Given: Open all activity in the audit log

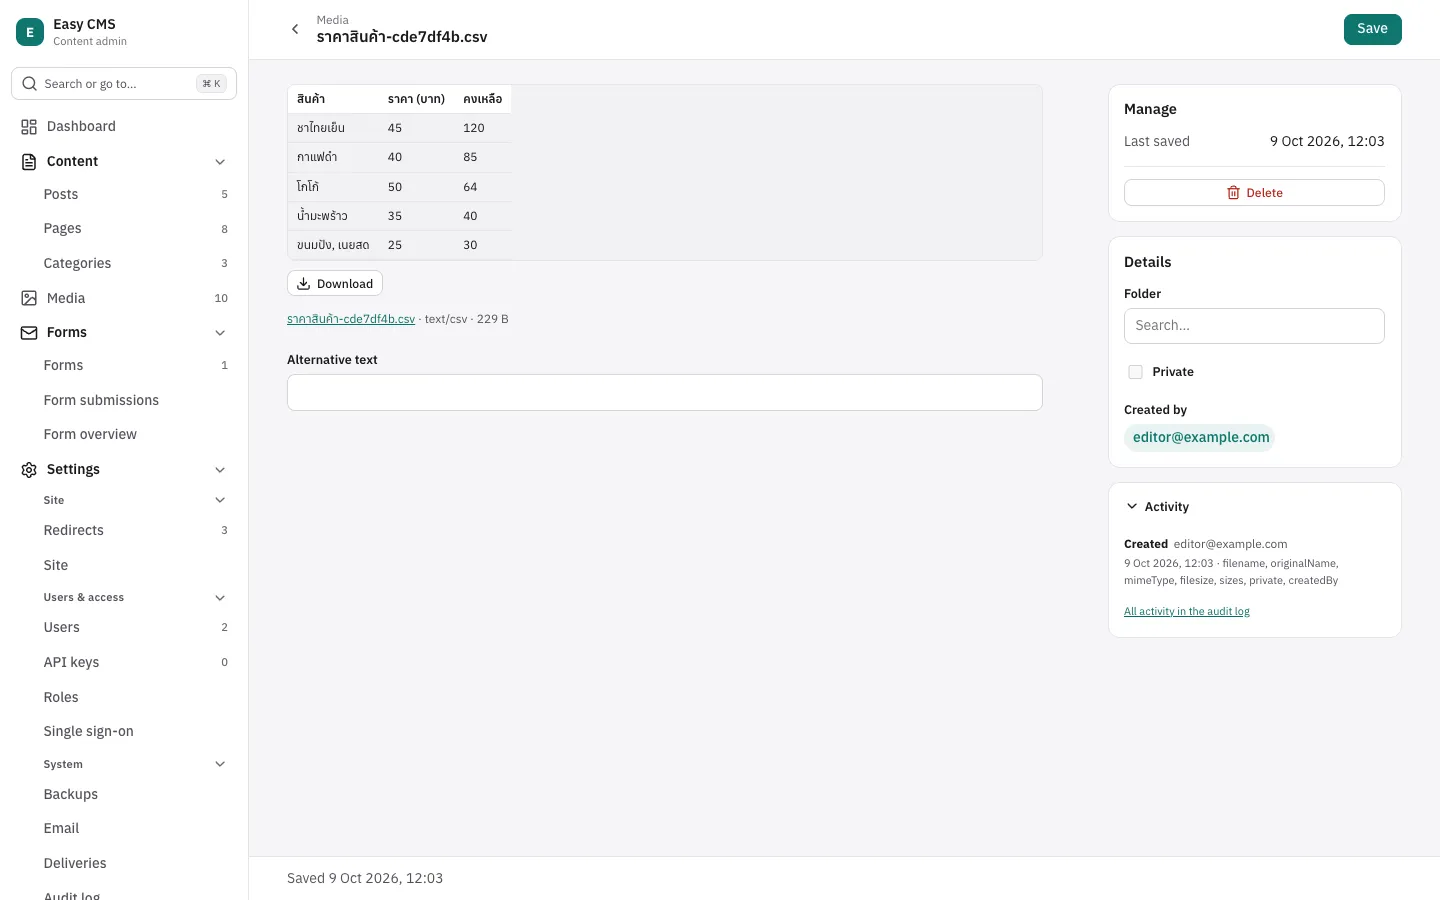Looking at the screenshot, I should [x=1187, y=611].
